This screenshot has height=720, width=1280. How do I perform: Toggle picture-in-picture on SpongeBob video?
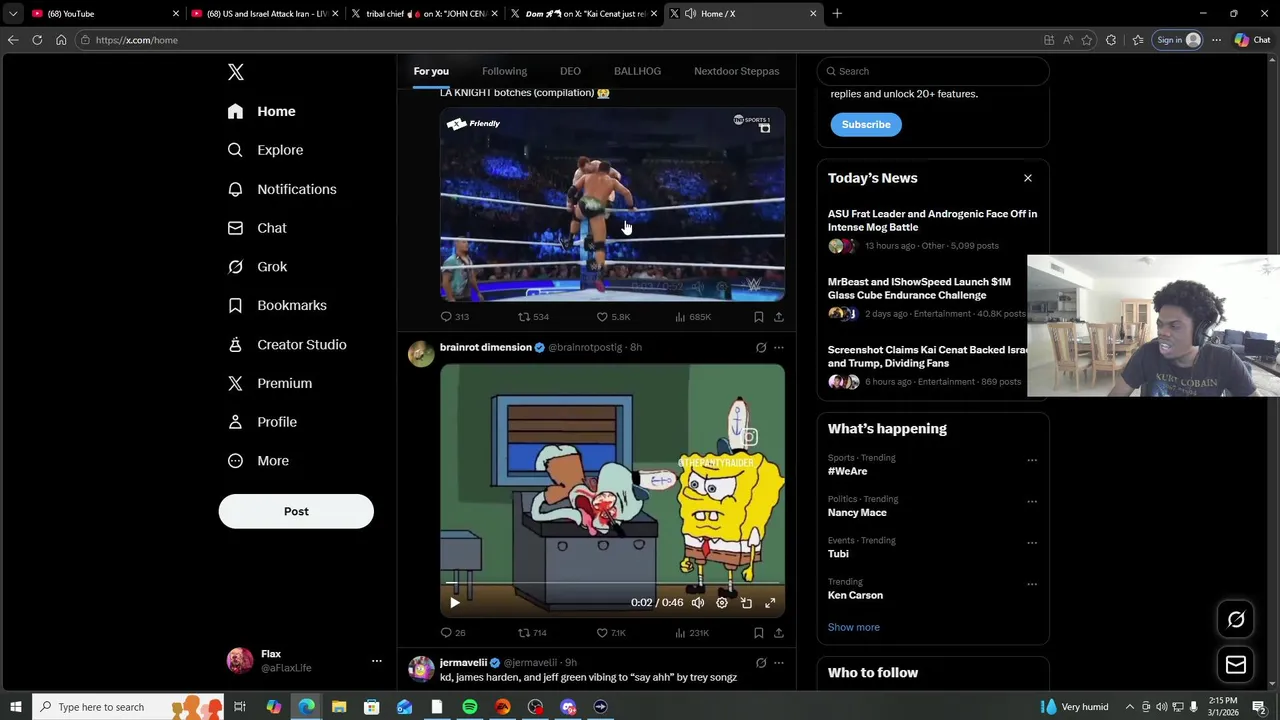tap(746, 603)
